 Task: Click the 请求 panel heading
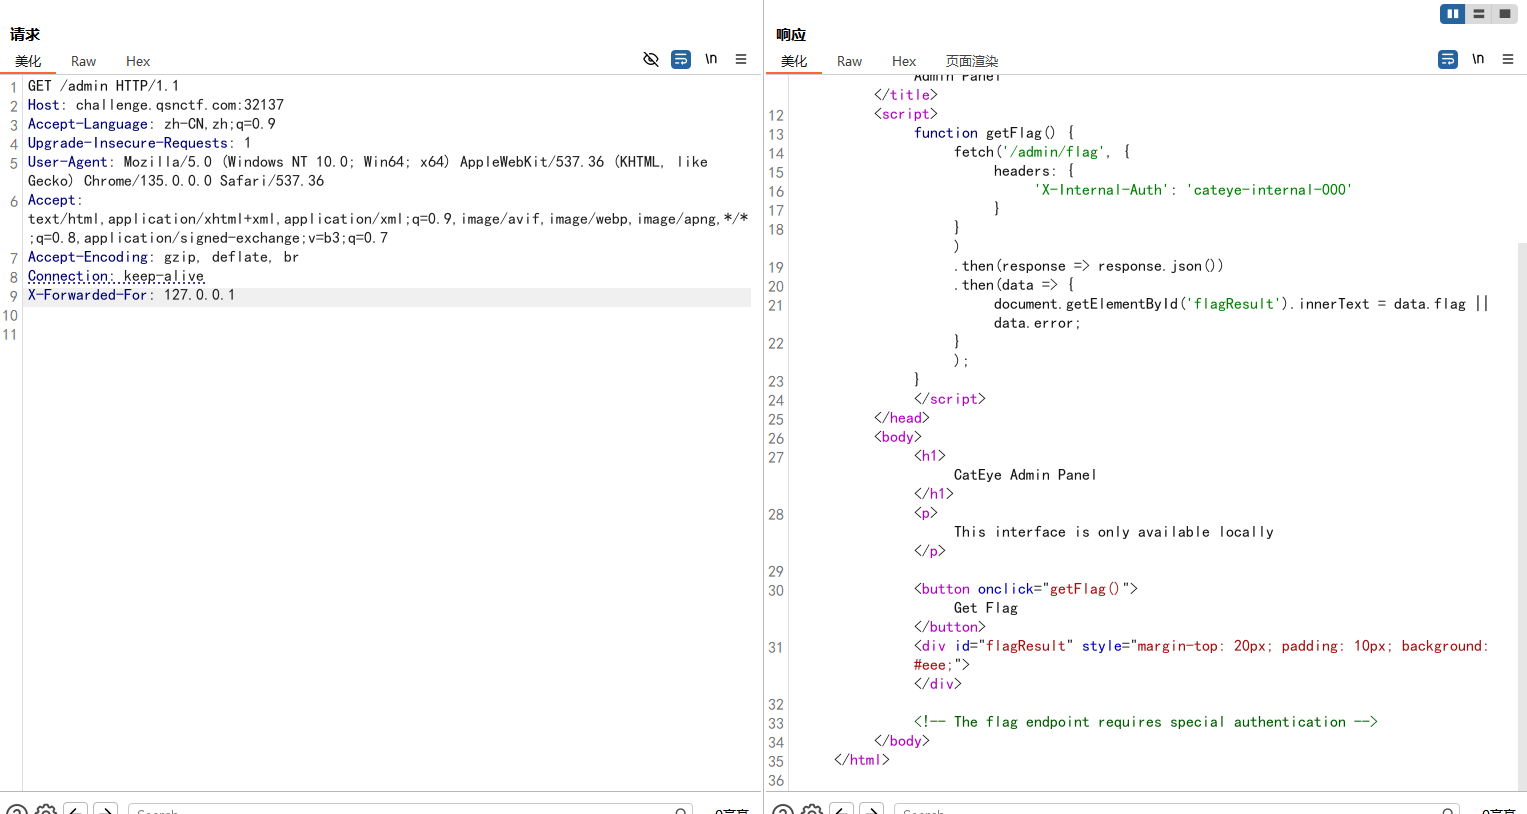(x=25, y=35)
